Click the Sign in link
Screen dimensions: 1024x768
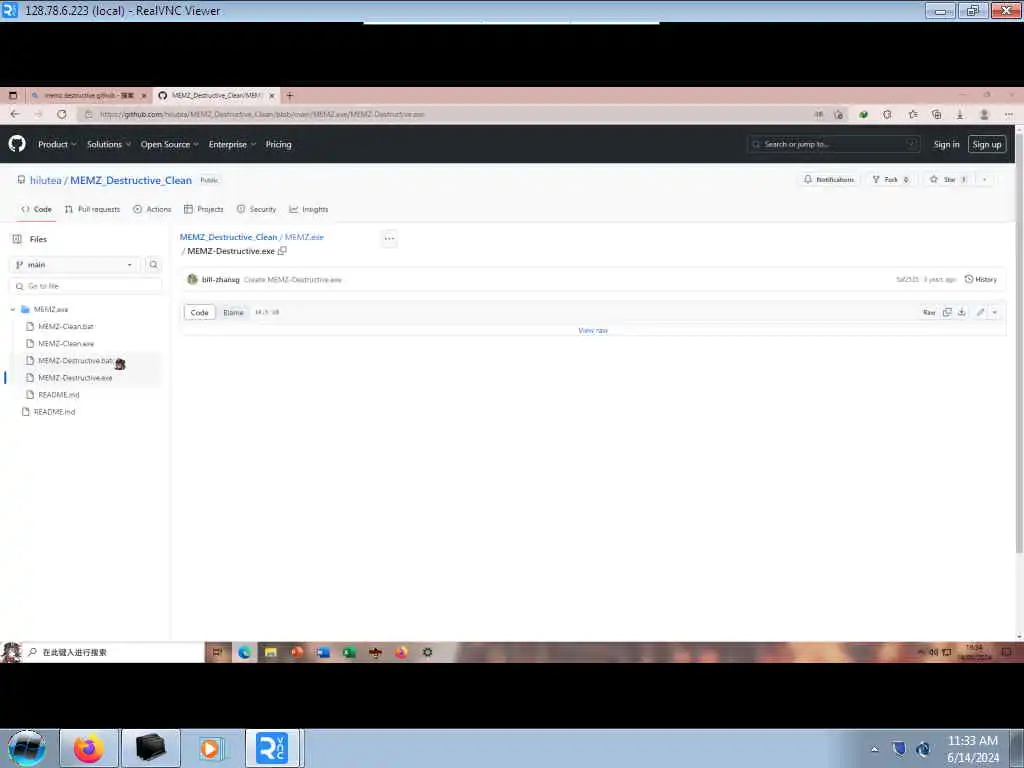pyautogui.click(x=946, y=144)
